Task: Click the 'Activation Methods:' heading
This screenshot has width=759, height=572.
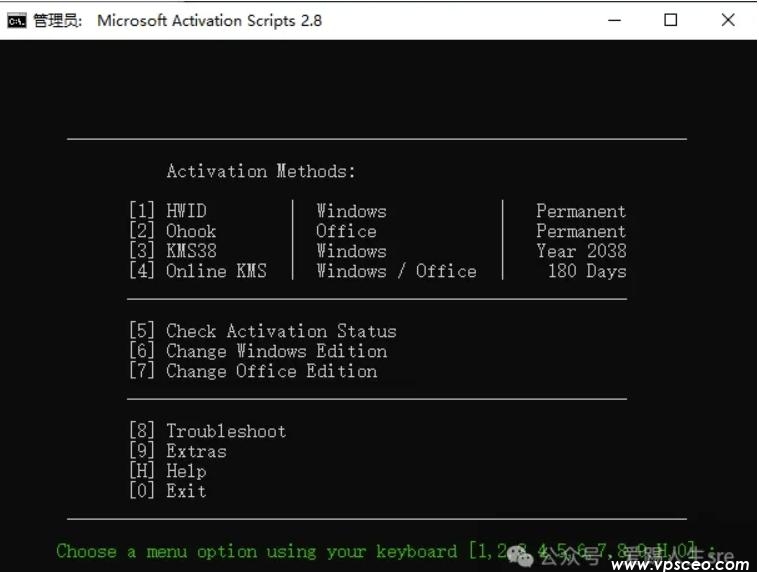Action: (261, 171)
